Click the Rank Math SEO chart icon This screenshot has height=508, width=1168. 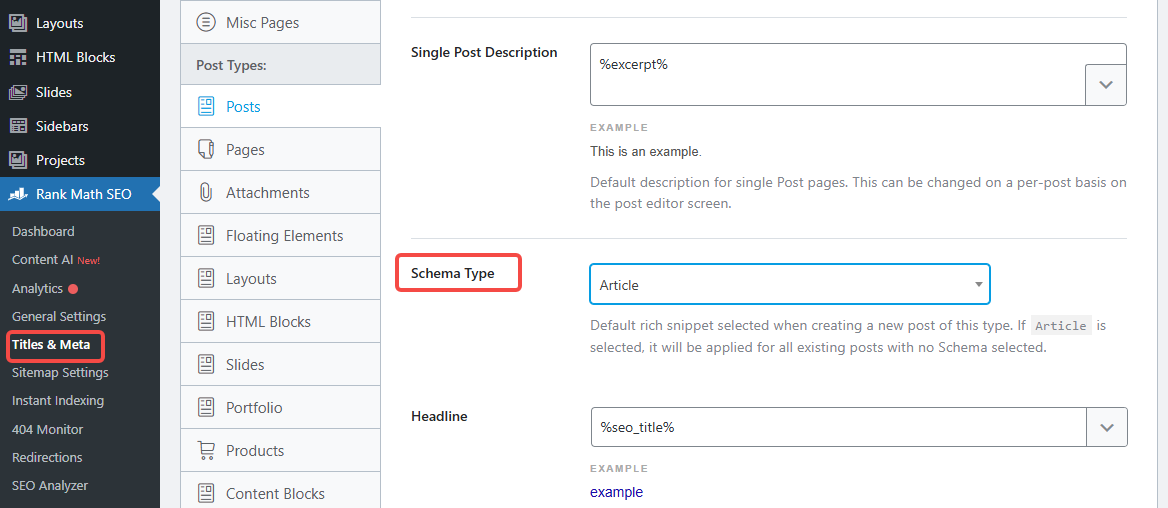(x=18, y=194)
